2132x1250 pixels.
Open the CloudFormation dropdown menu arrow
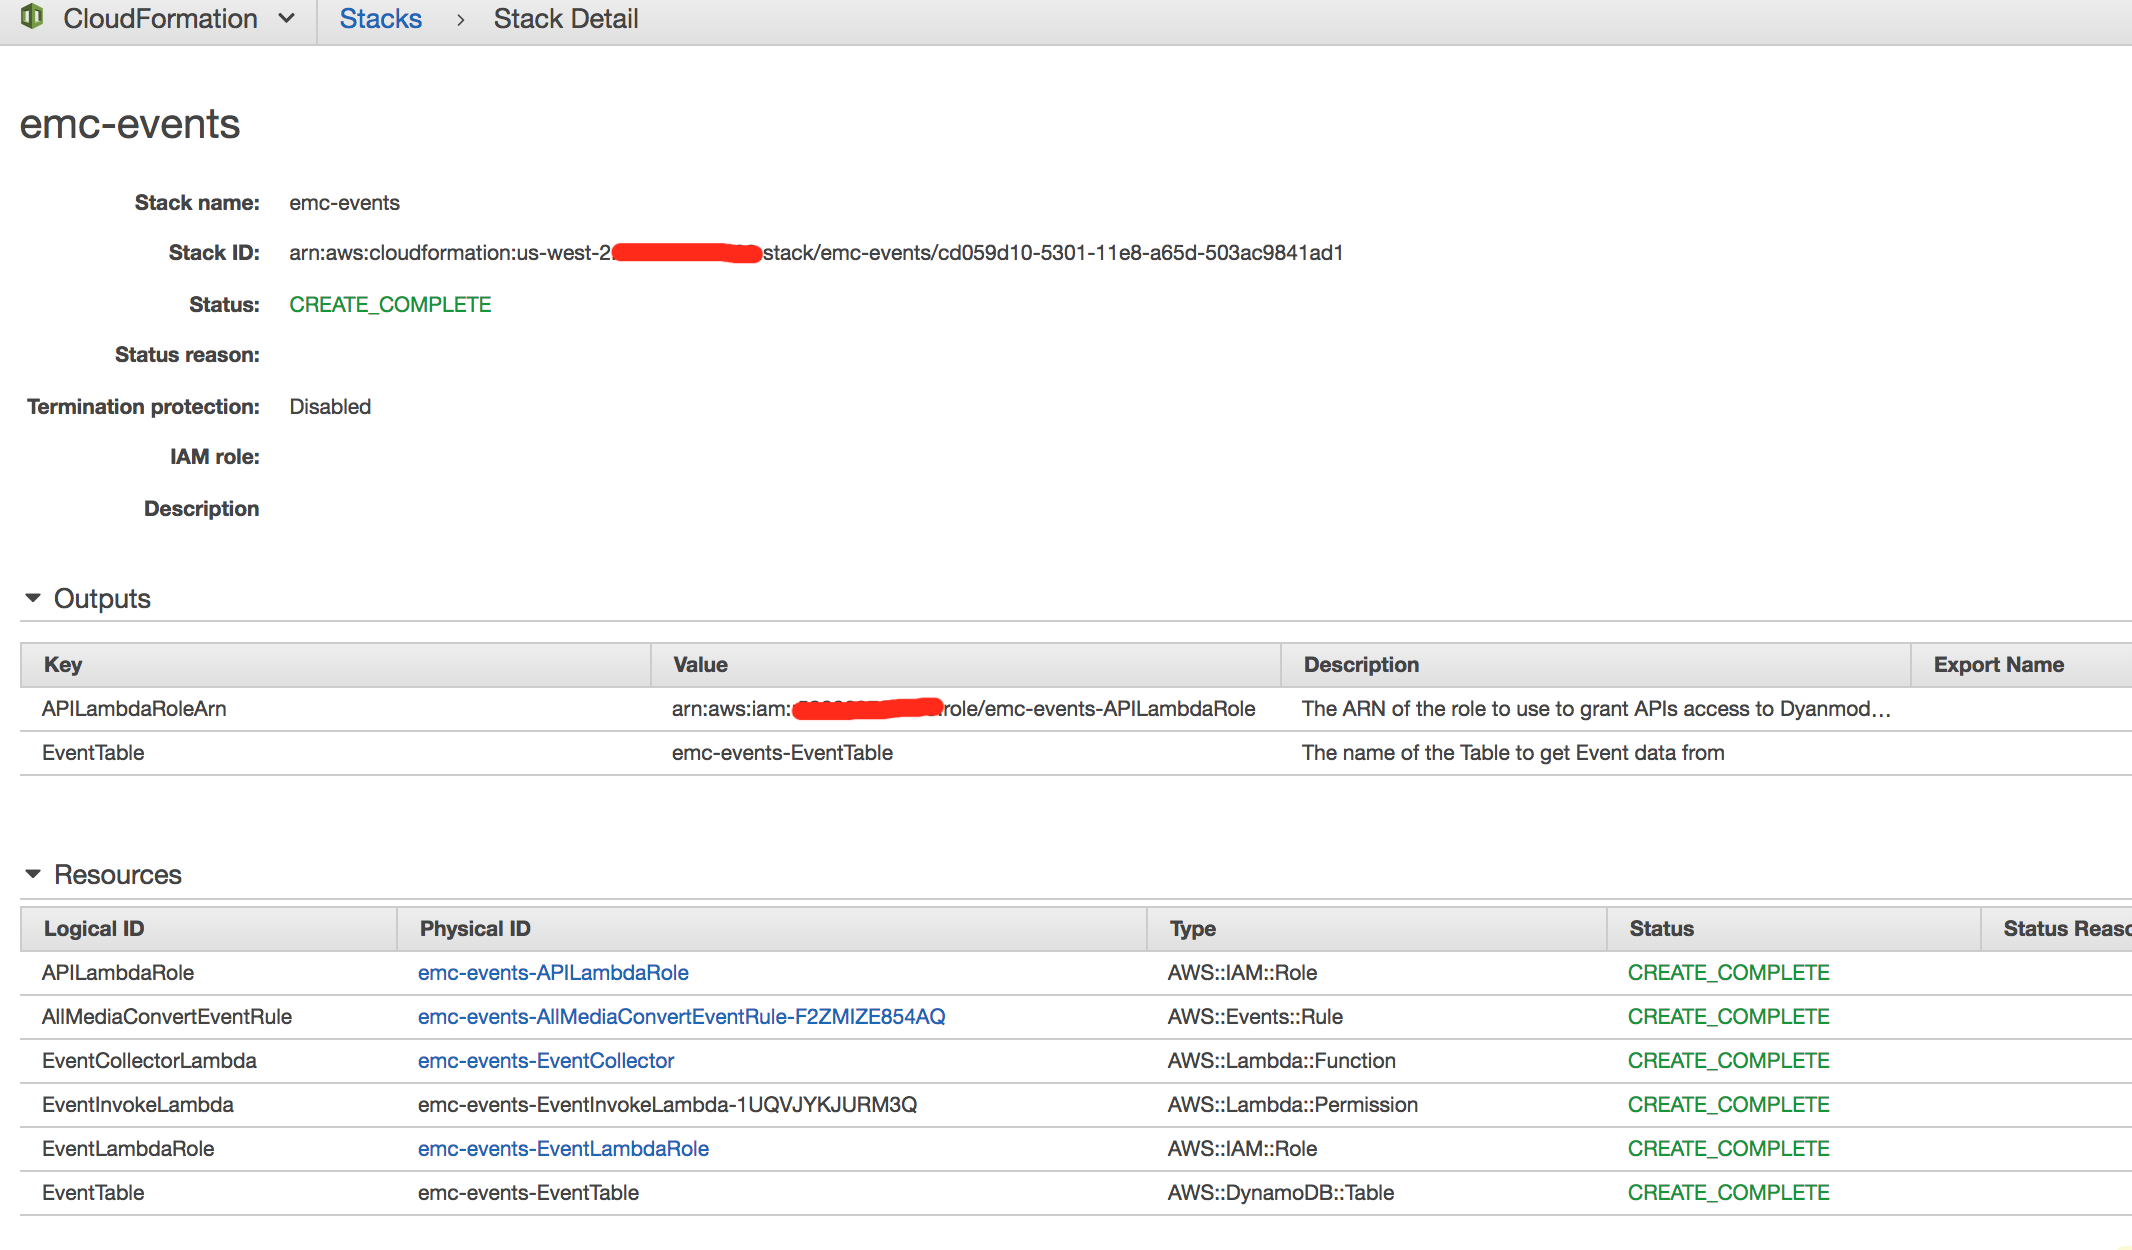[287, 18]
